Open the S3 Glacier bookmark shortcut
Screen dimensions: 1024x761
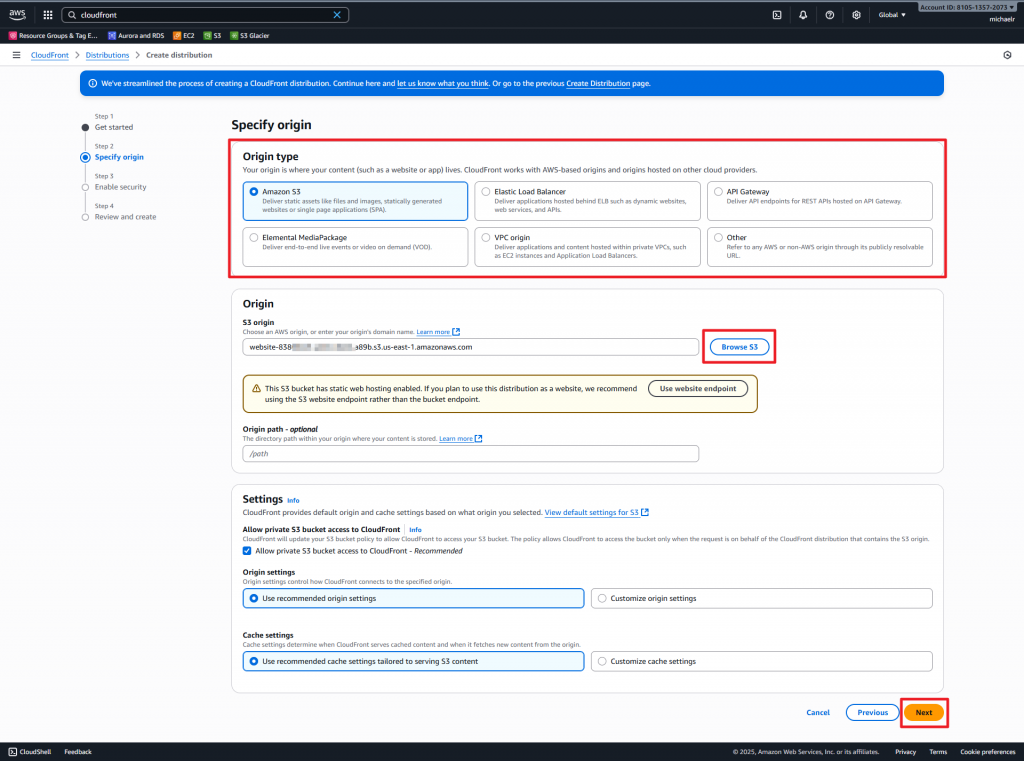(x=249, y=35)
